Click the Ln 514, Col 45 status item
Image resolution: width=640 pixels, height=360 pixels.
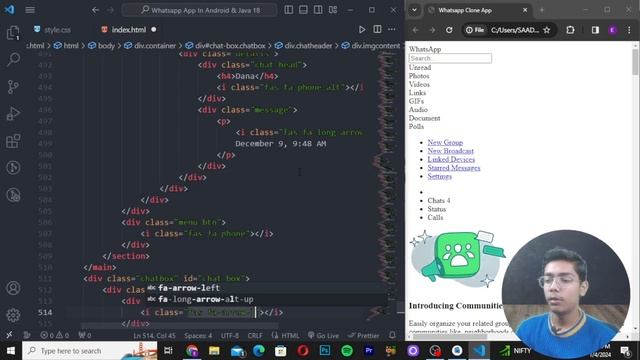click(154, 336)
